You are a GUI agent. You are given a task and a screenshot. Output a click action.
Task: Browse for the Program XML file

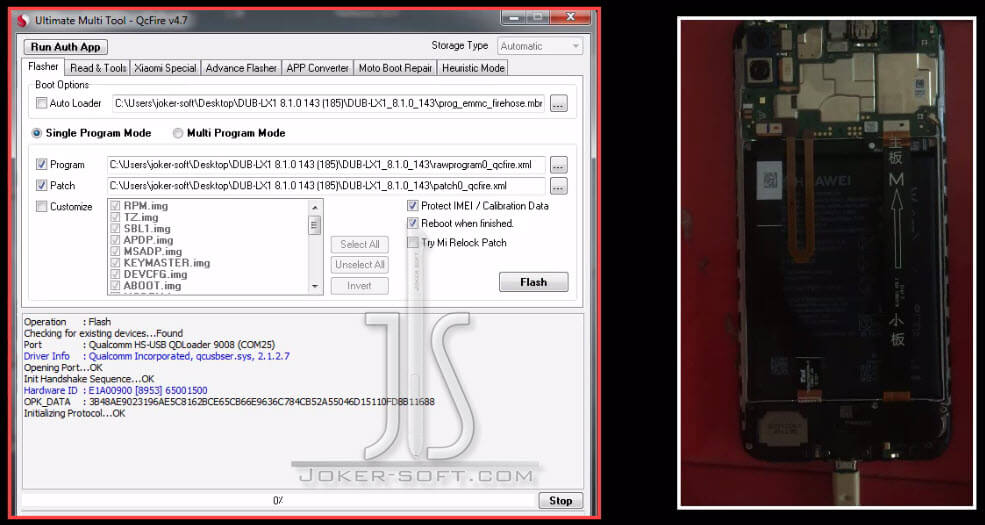pyautogui.click(x=558, y=165)
